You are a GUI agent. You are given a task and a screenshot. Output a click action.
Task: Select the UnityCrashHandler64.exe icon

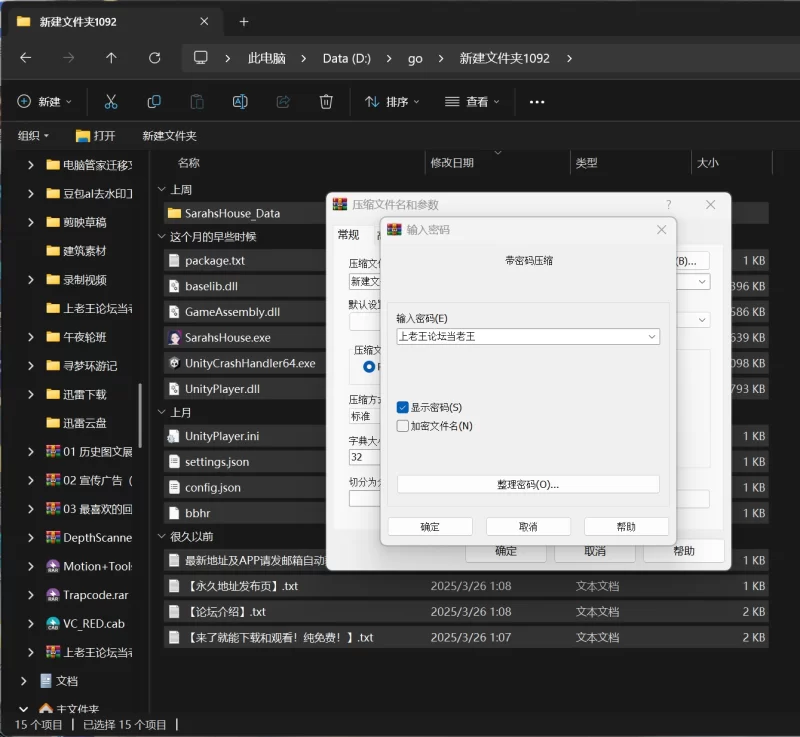tap(174, 363)
